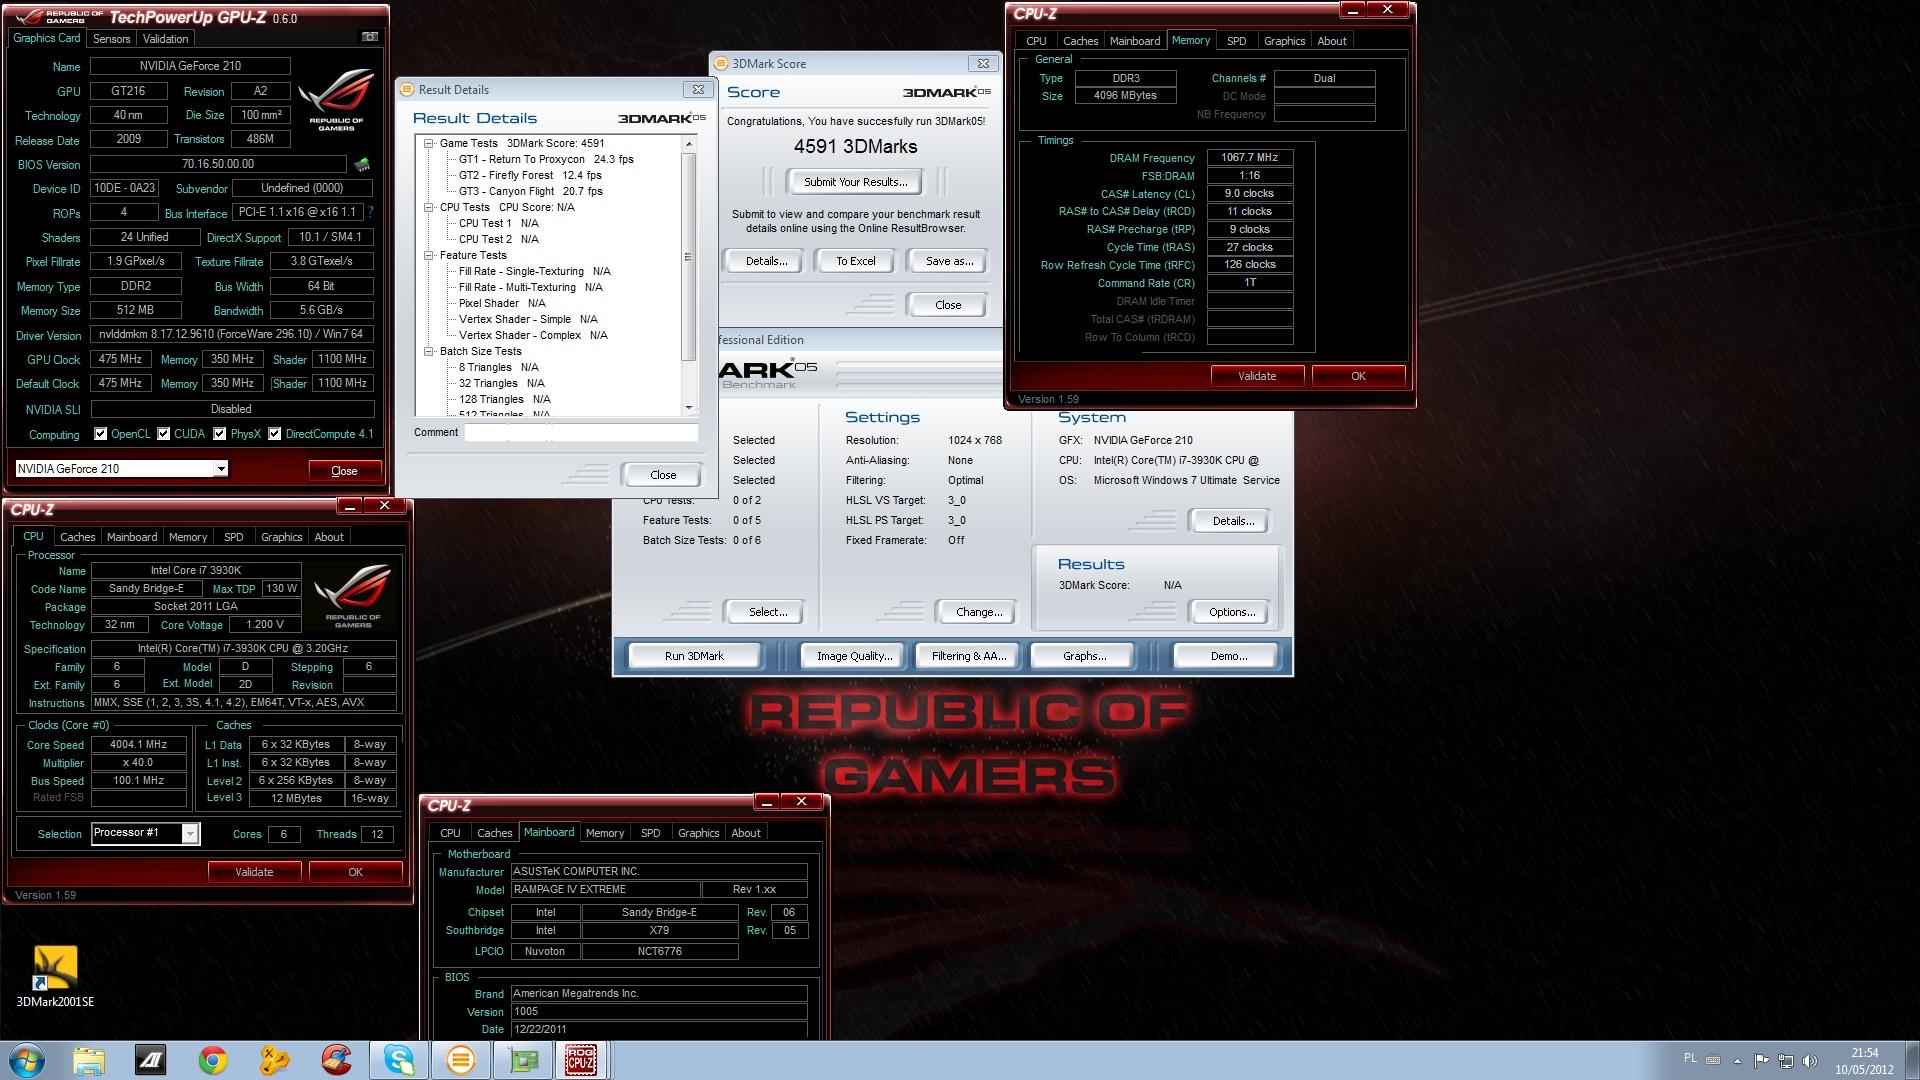Open the 3DMark2001SE desktop shortcut
This screenshot has width=1920, height=1080.
(x=55, y=976)
